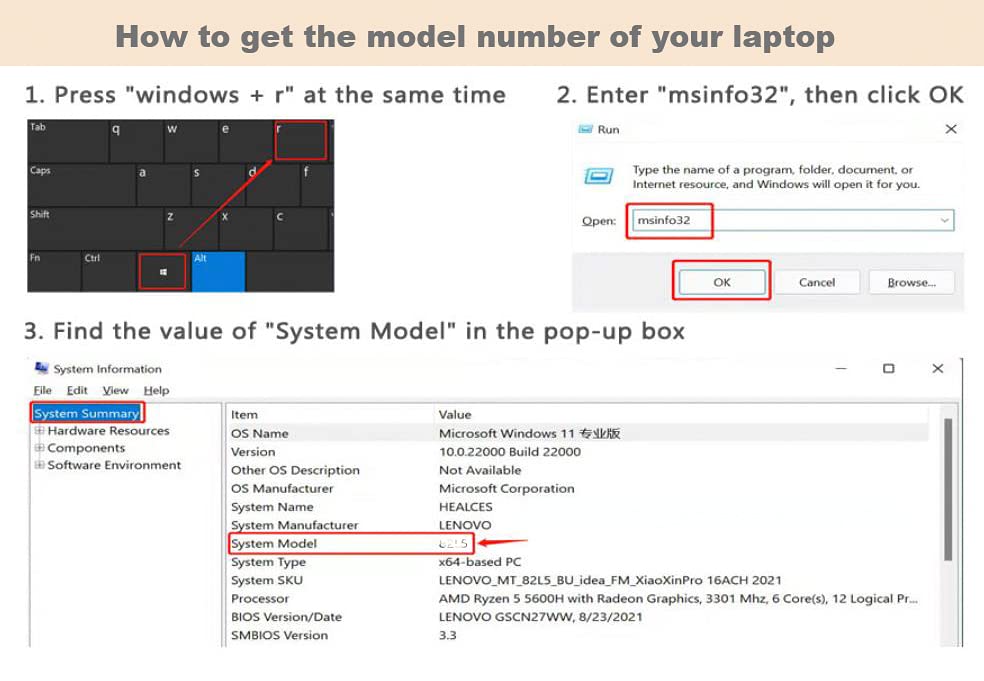
Task: Select the System Manufacturer row
Action: tap(577, 525)
